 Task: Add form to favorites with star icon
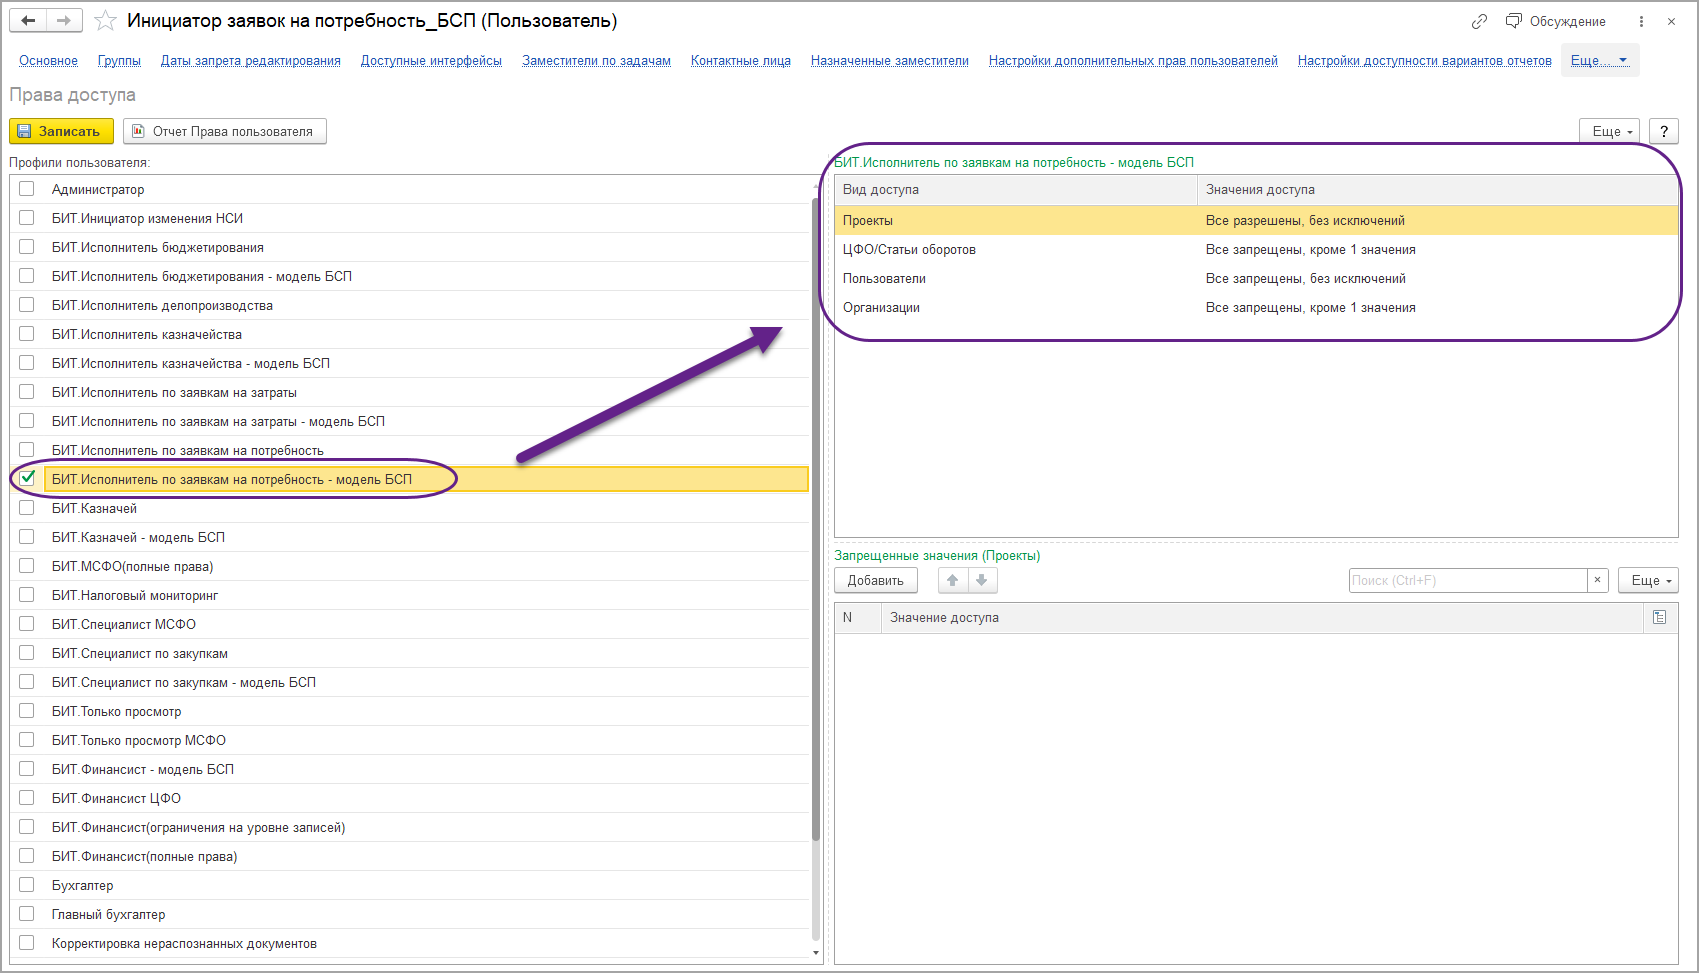(x=105, y=21)
